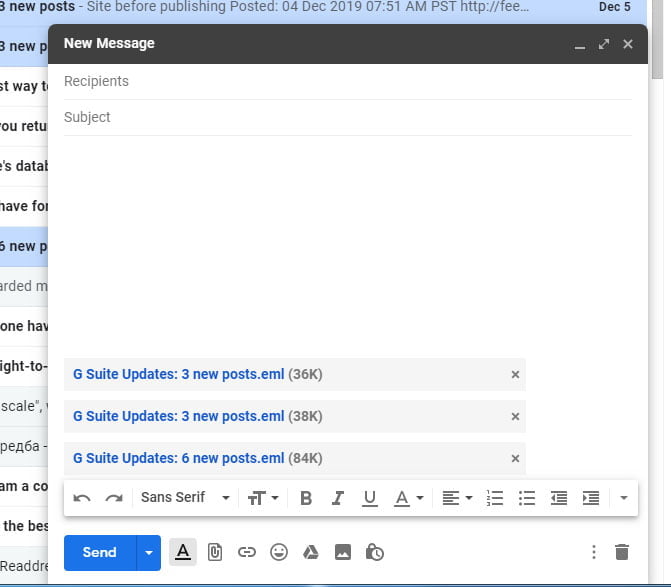Screen dimensions: 671x587
Task: Open the text size dropdown
Action: pyautogui.click(x=263, y=498)
